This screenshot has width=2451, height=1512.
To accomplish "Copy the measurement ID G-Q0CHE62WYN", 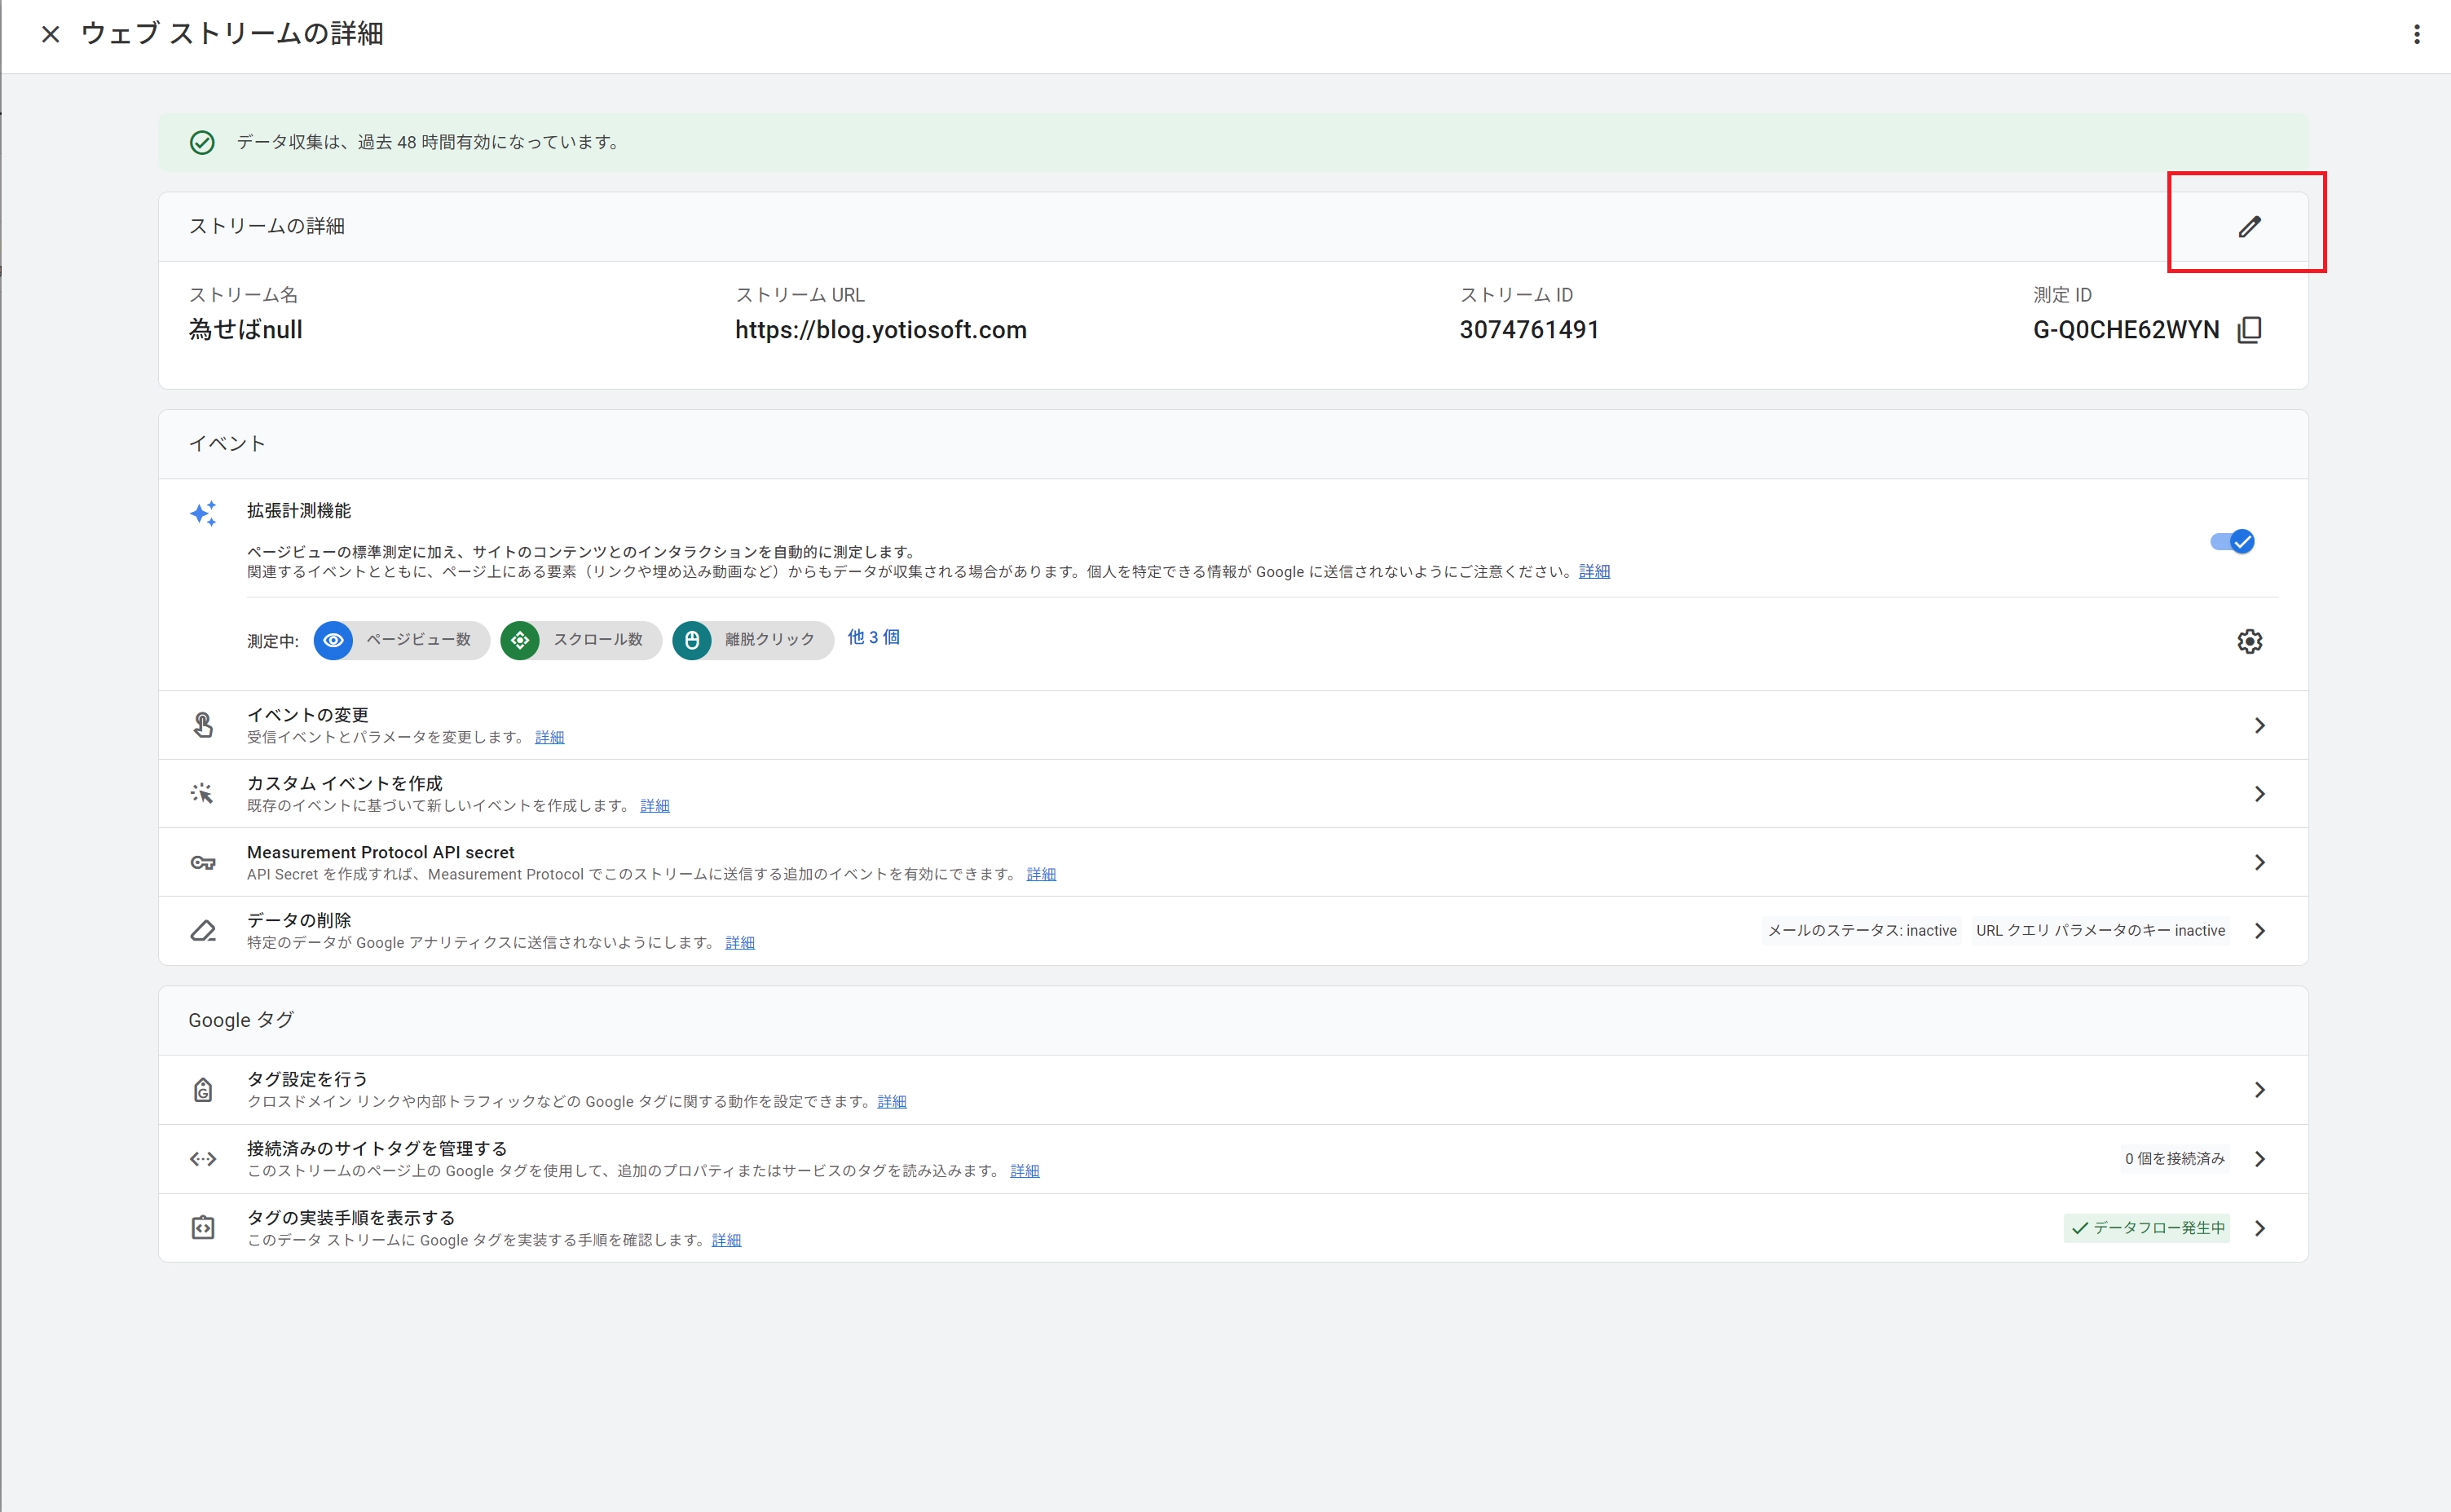I will tap(2249, 330).
